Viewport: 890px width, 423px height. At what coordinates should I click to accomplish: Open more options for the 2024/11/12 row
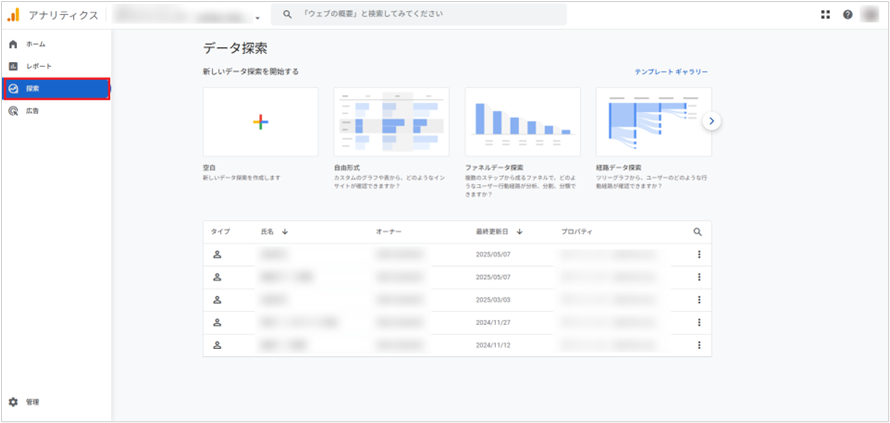pyautogui.click(x=699, y=345)
